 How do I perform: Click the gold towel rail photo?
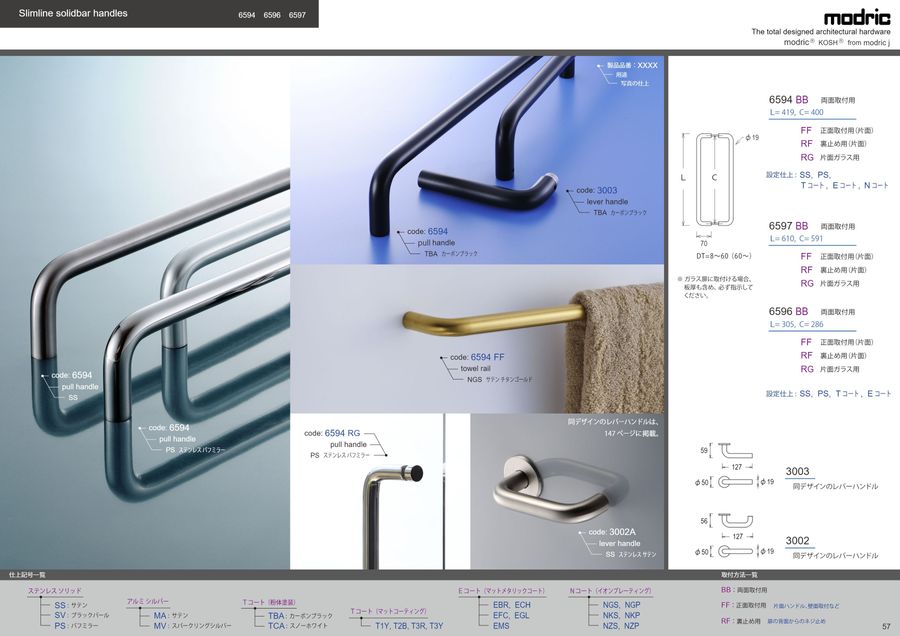tap(494, 323)
